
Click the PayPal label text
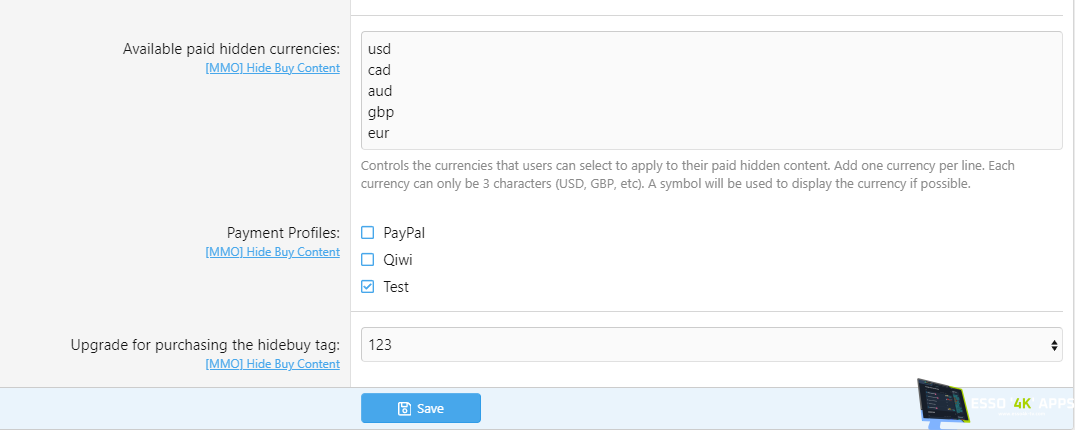[x=404, y=233]
